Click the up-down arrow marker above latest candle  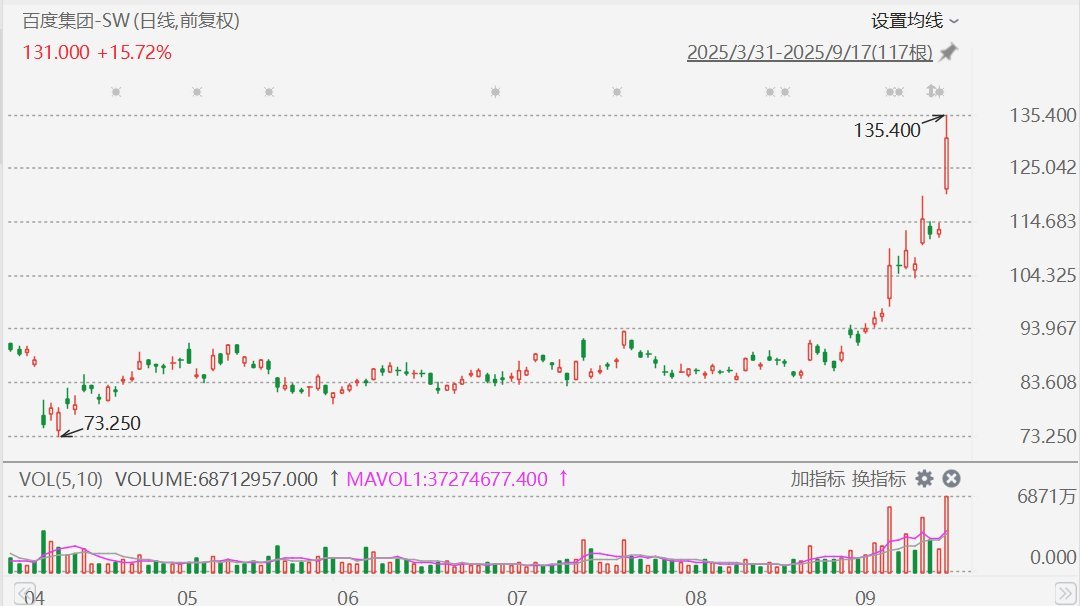pos(935,92)
